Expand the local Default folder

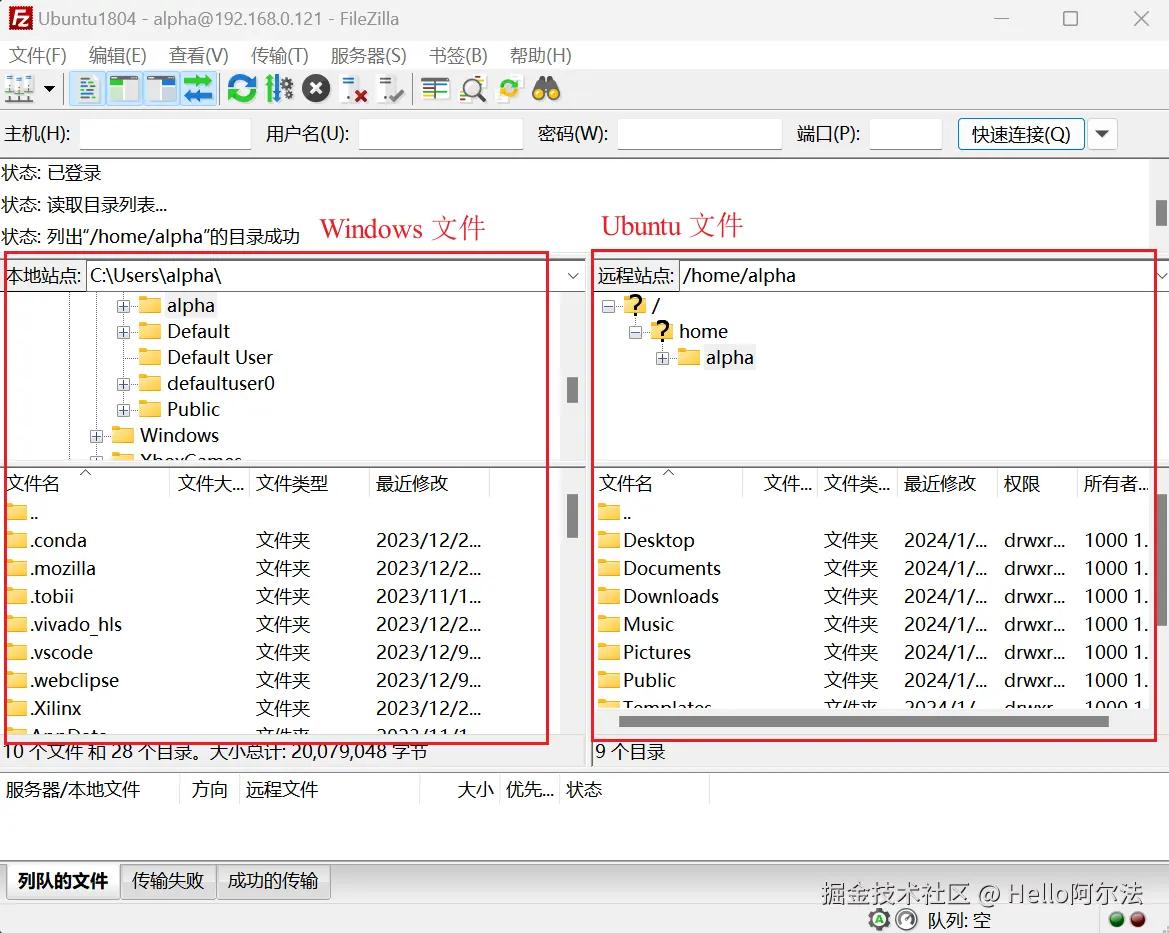pyautogui.click(x=124, y=332)
